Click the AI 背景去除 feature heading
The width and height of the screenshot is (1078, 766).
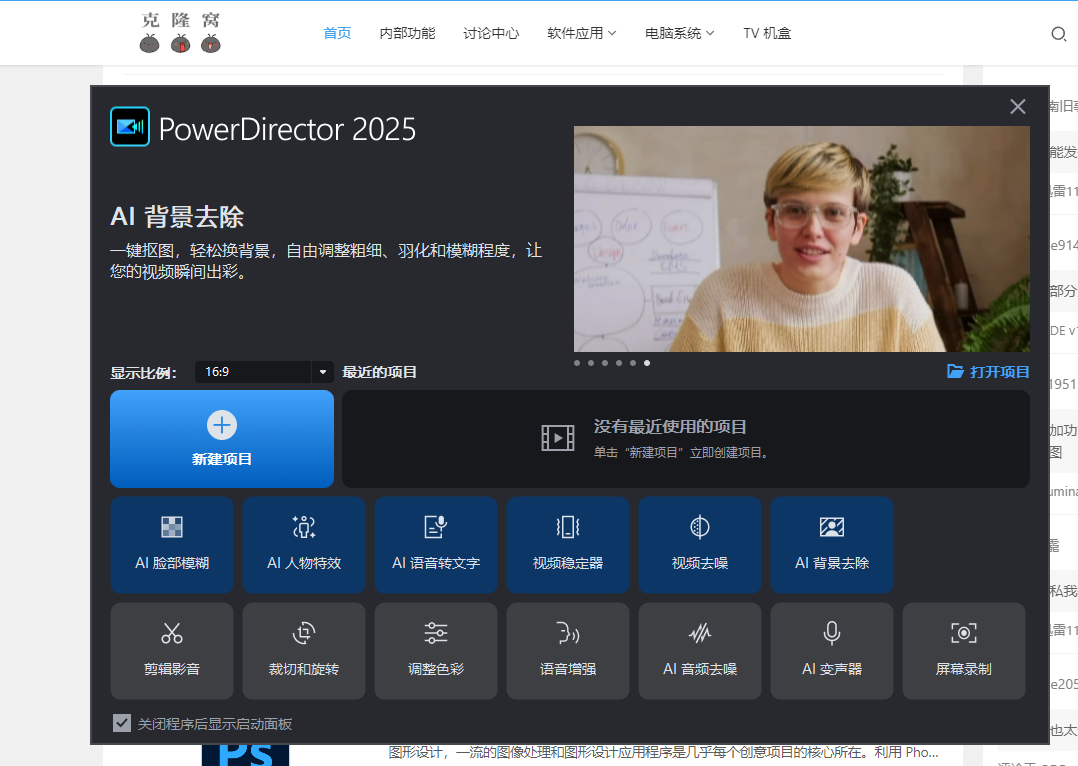pos(177,217)
